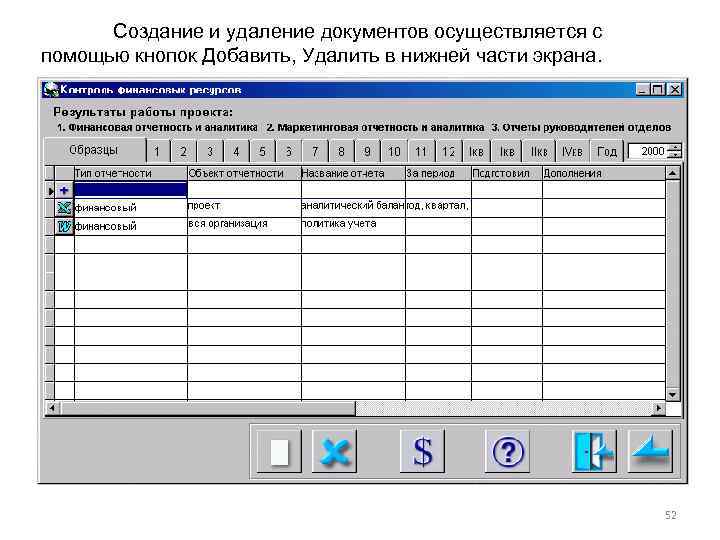Click 3. Отчеты руководителей отделов heading

click(581, 127)
